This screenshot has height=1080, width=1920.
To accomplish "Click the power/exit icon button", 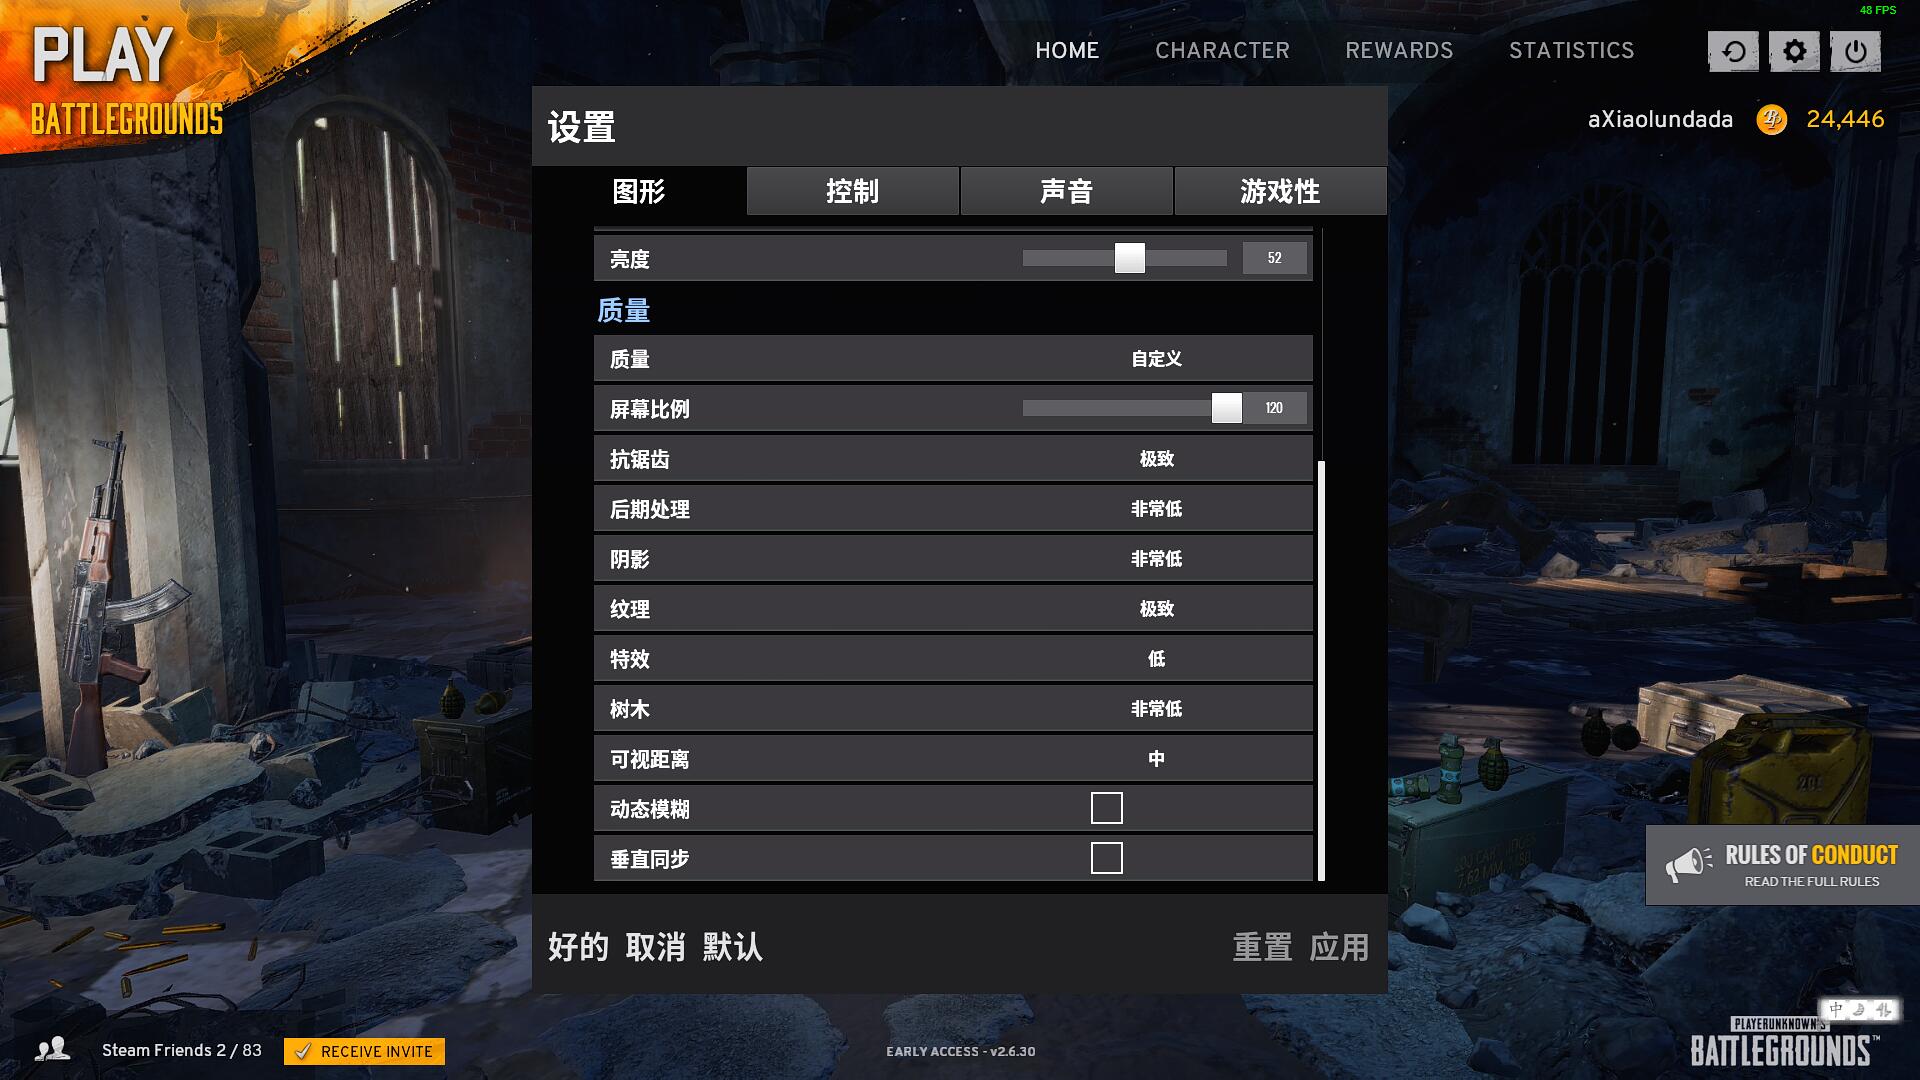I will tap(1858, 50).
